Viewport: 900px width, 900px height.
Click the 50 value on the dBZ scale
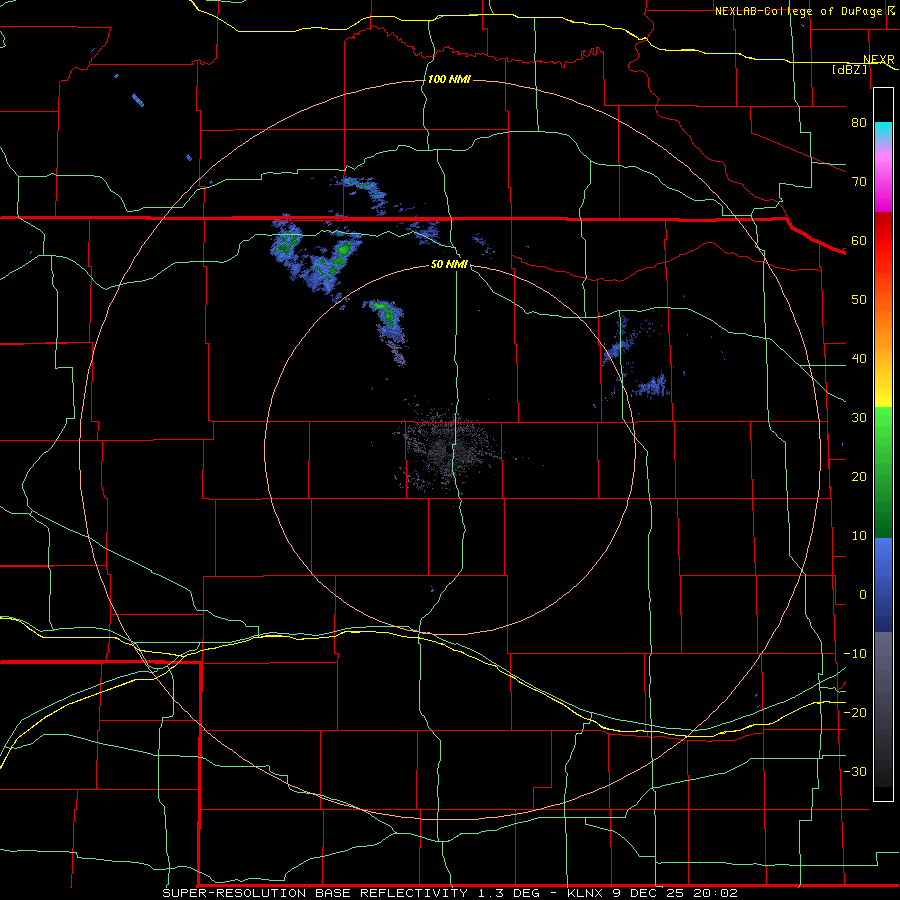859,300
